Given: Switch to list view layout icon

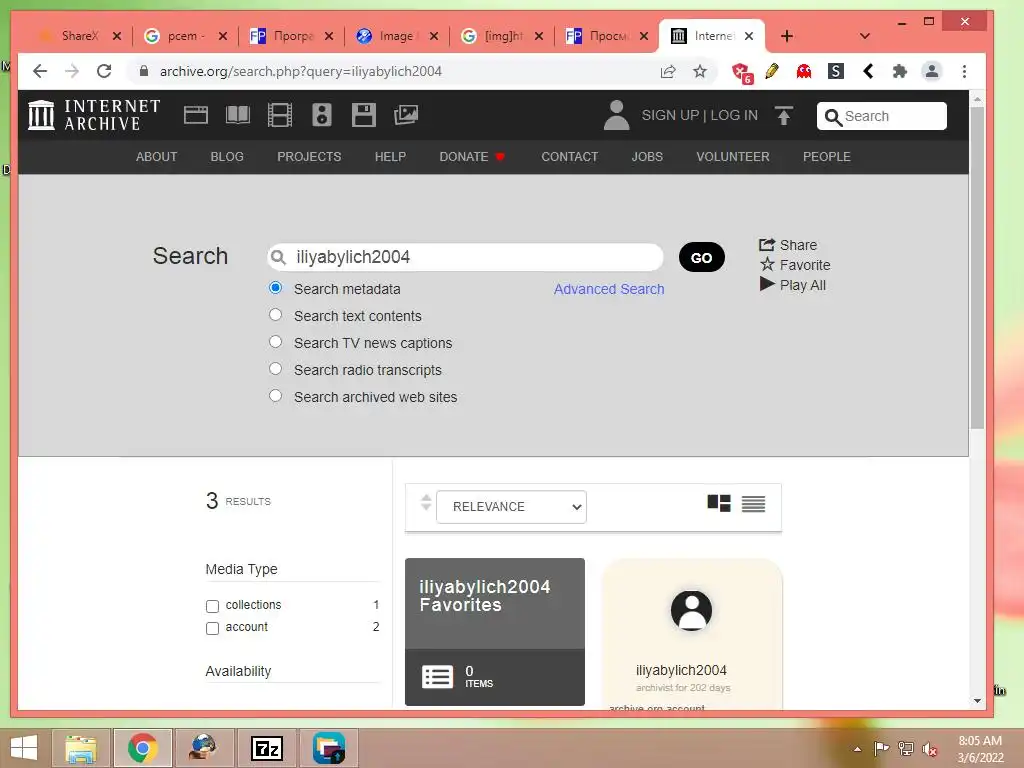Looking at the screenshot, I should [x=753, y=504].
